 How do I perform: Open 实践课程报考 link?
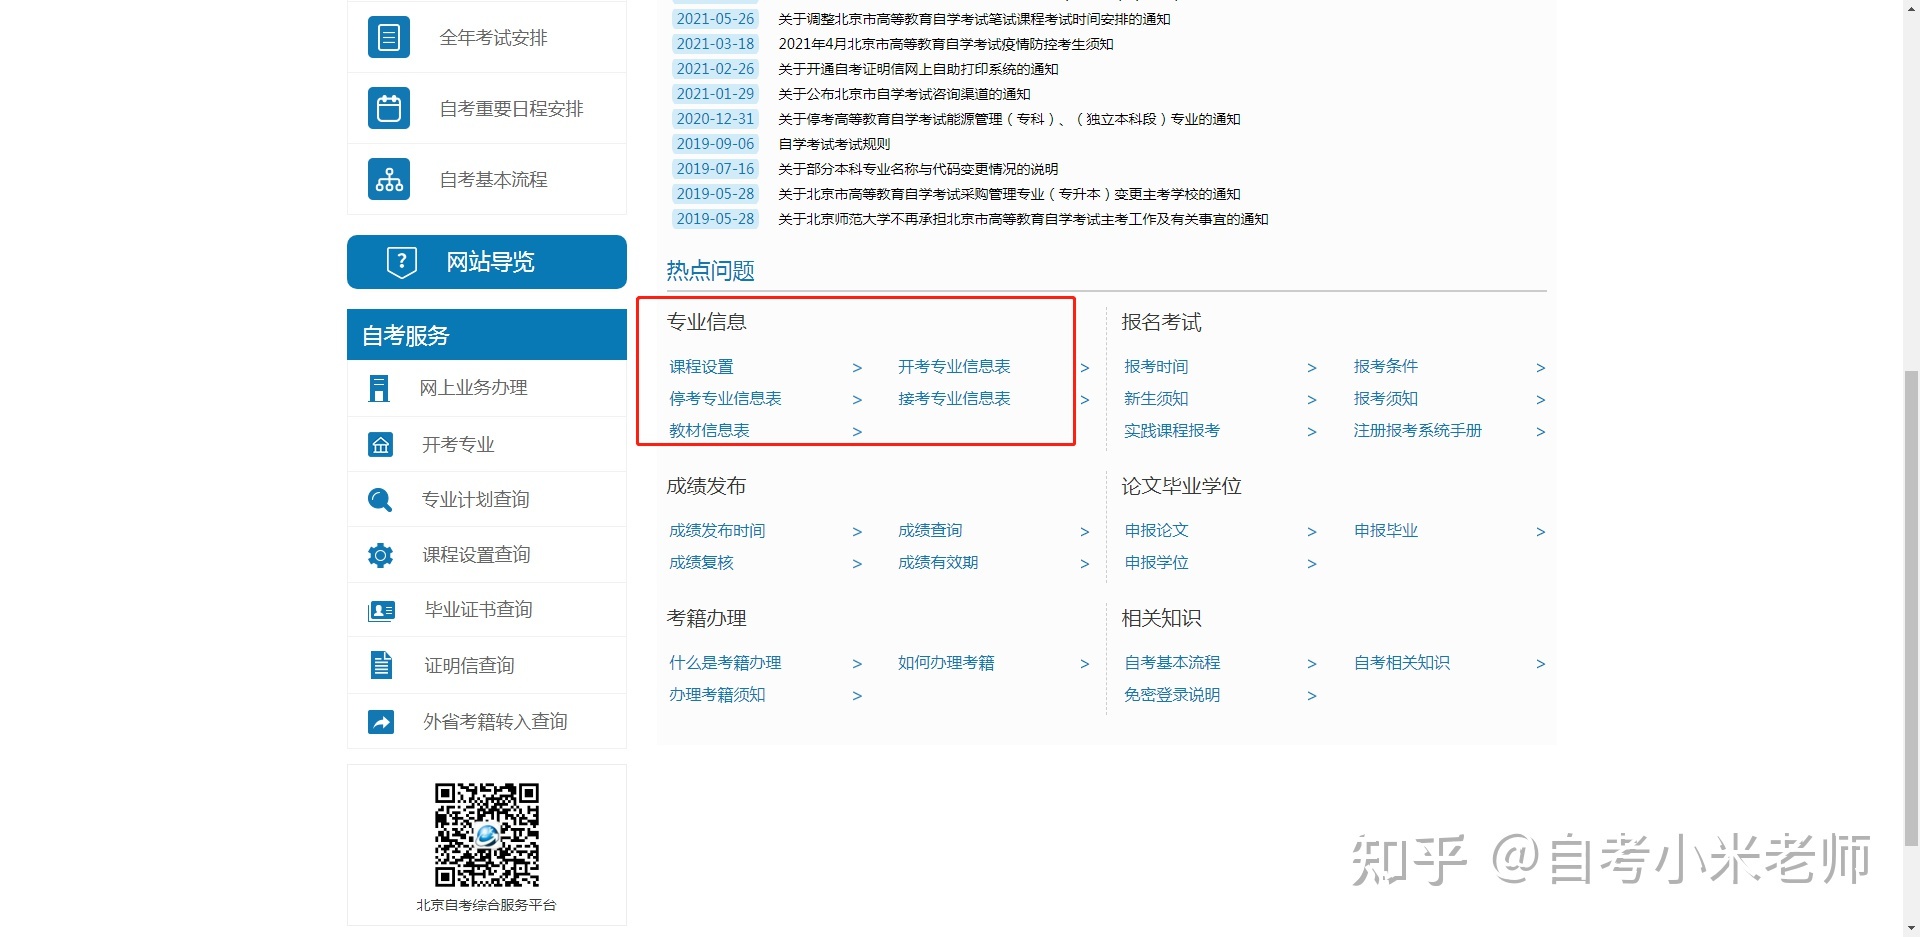pyautogui.click(x=1172, y=431)
